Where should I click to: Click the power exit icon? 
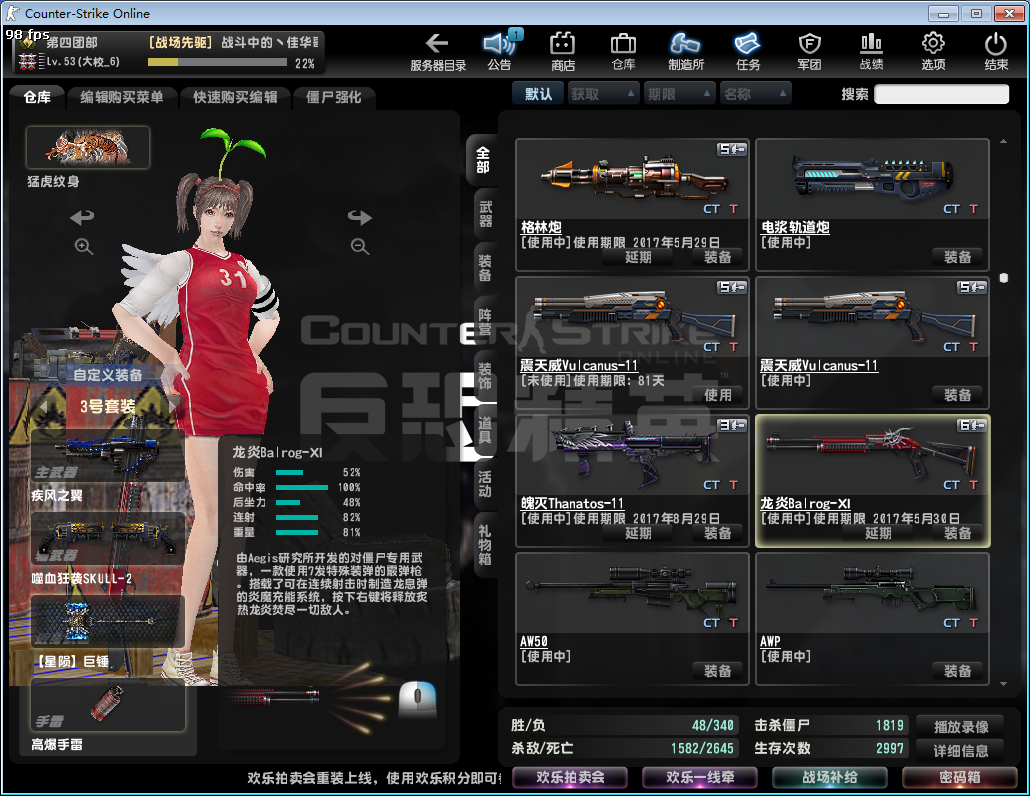[995, 44]
